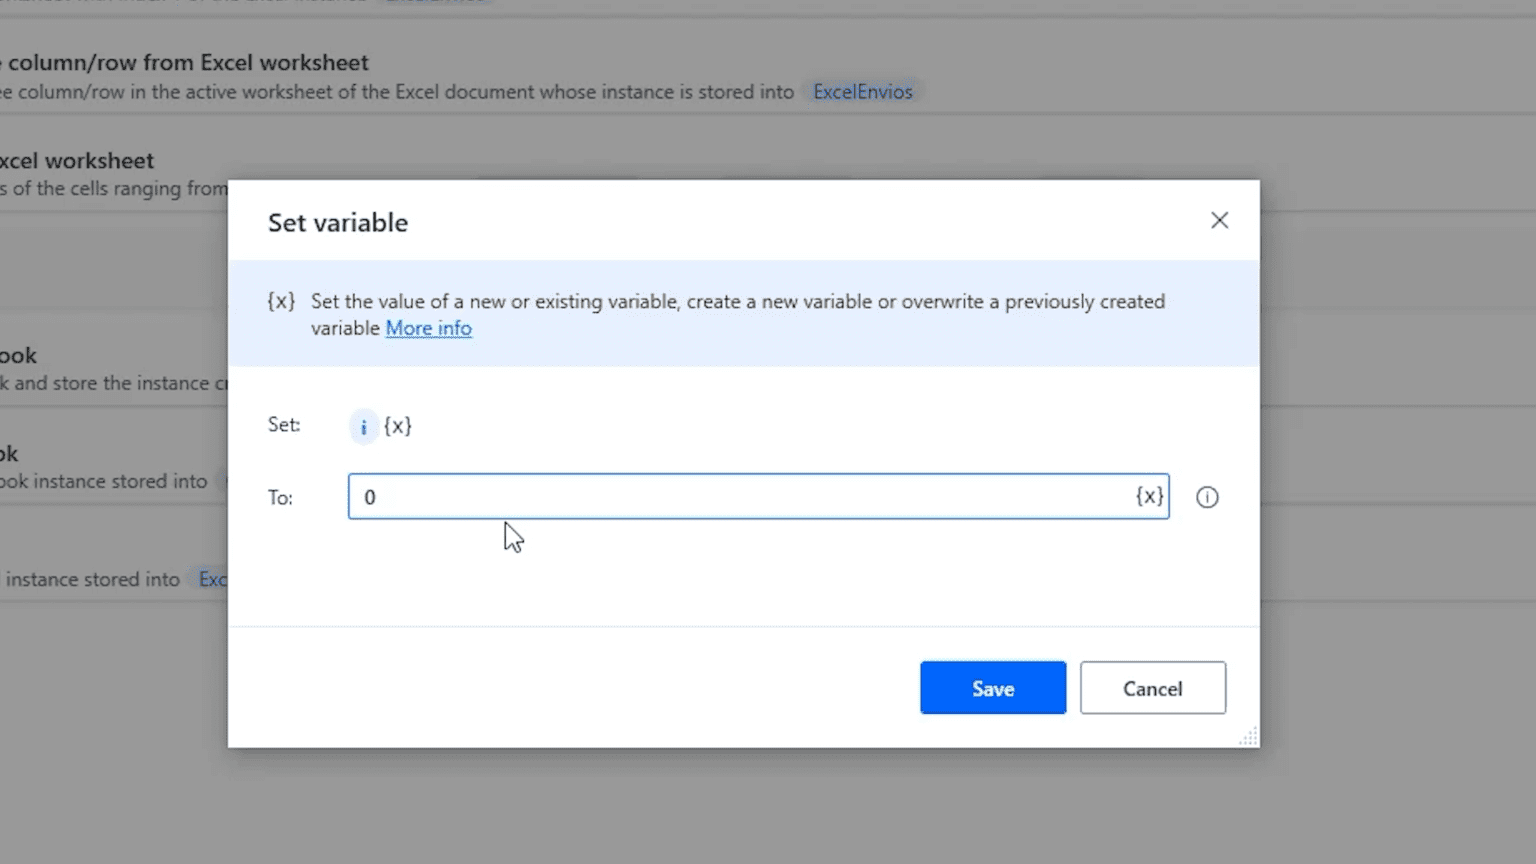Viewport: 1536px width, 864px height.
Task: Click the Set label in the dialog
Action: pos(283,425)
